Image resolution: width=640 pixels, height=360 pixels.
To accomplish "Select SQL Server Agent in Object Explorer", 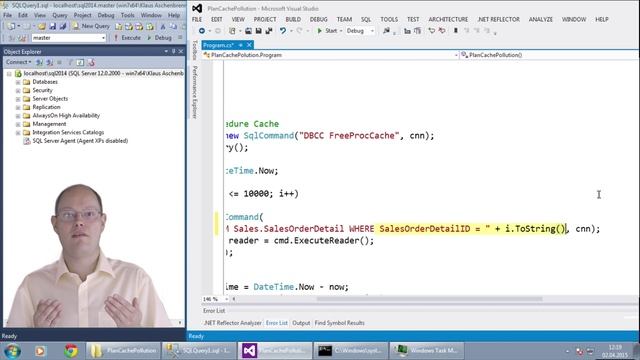I will tap(80, 141).
